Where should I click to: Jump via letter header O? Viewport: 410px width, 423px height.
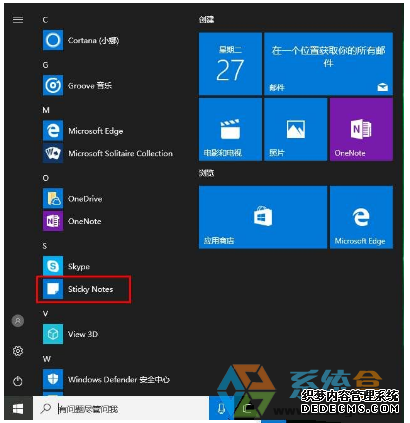coord(46,178)
